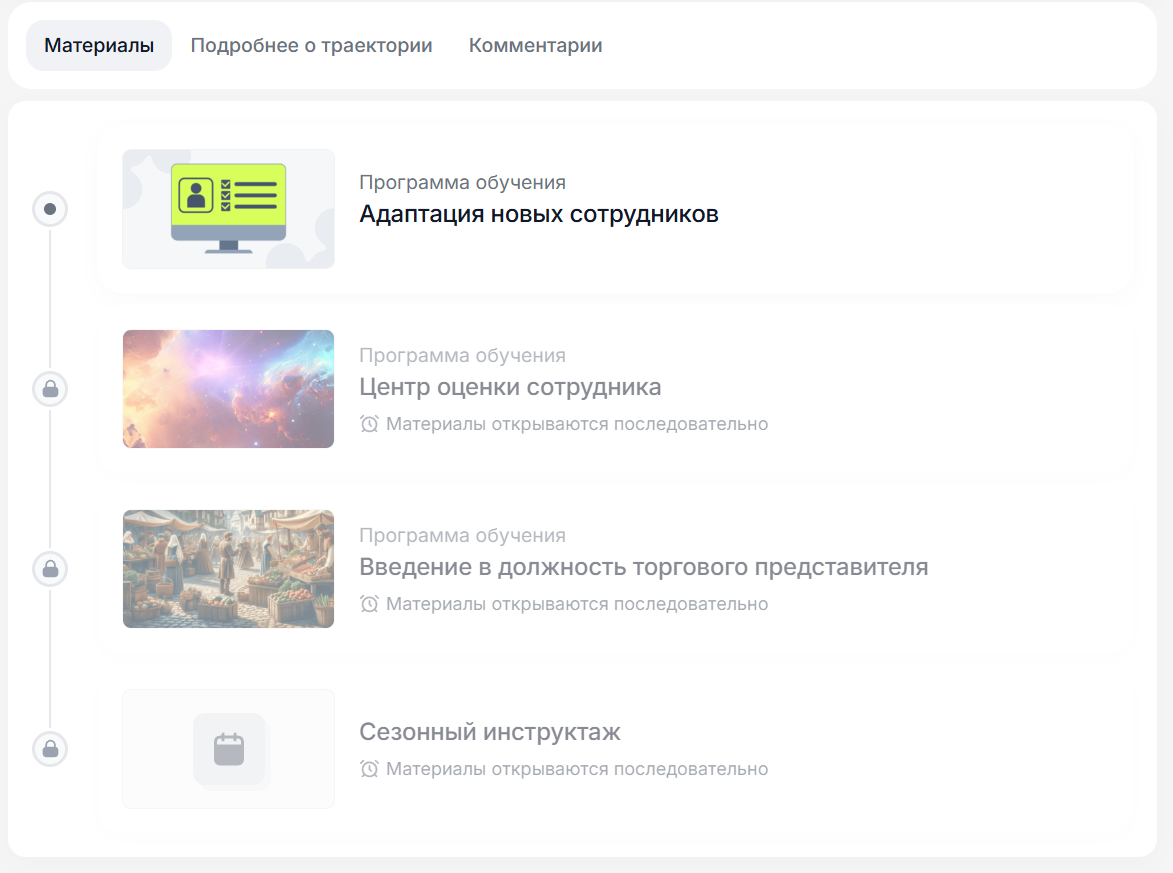Click the nebula thumbnail of Центр оценки сотрудника
1173x873 pixels.
(x=228, y=389)
